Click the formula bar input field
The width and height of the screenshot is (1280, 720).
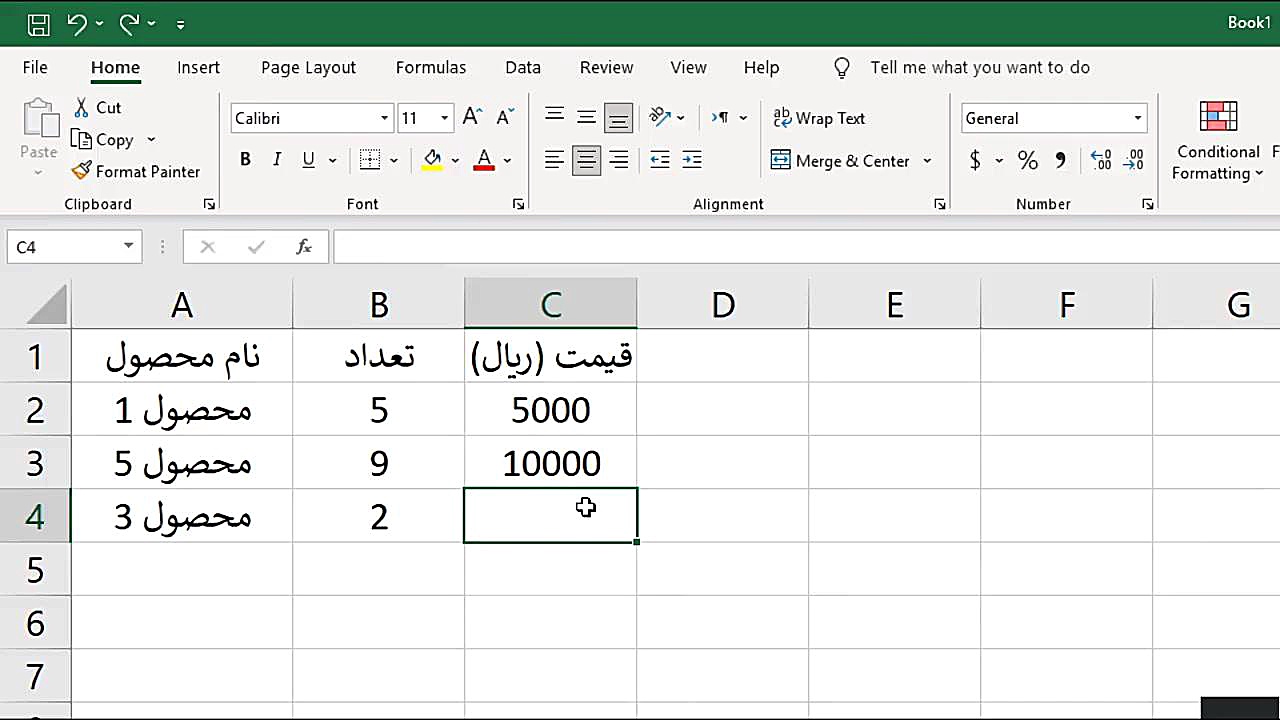[806, 247]
